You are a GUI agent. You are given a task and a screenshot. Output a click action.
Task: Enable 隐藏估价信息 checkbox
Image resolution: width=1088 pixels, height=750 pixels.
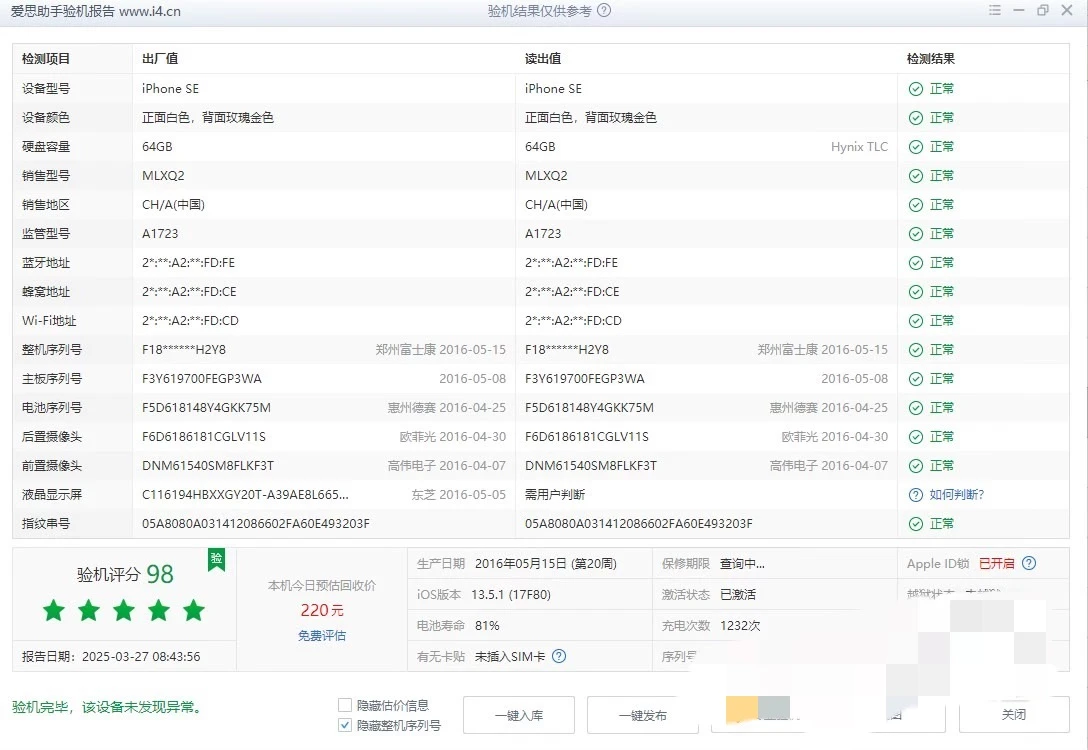[x=345, y=705]
